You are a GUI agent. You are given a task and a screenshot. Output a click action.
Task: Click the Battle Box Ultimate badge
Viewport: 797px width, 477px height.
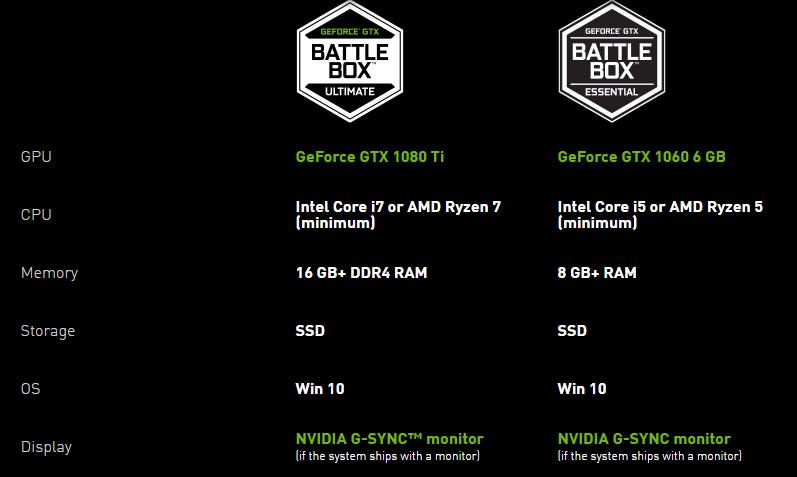click(349, 61)
